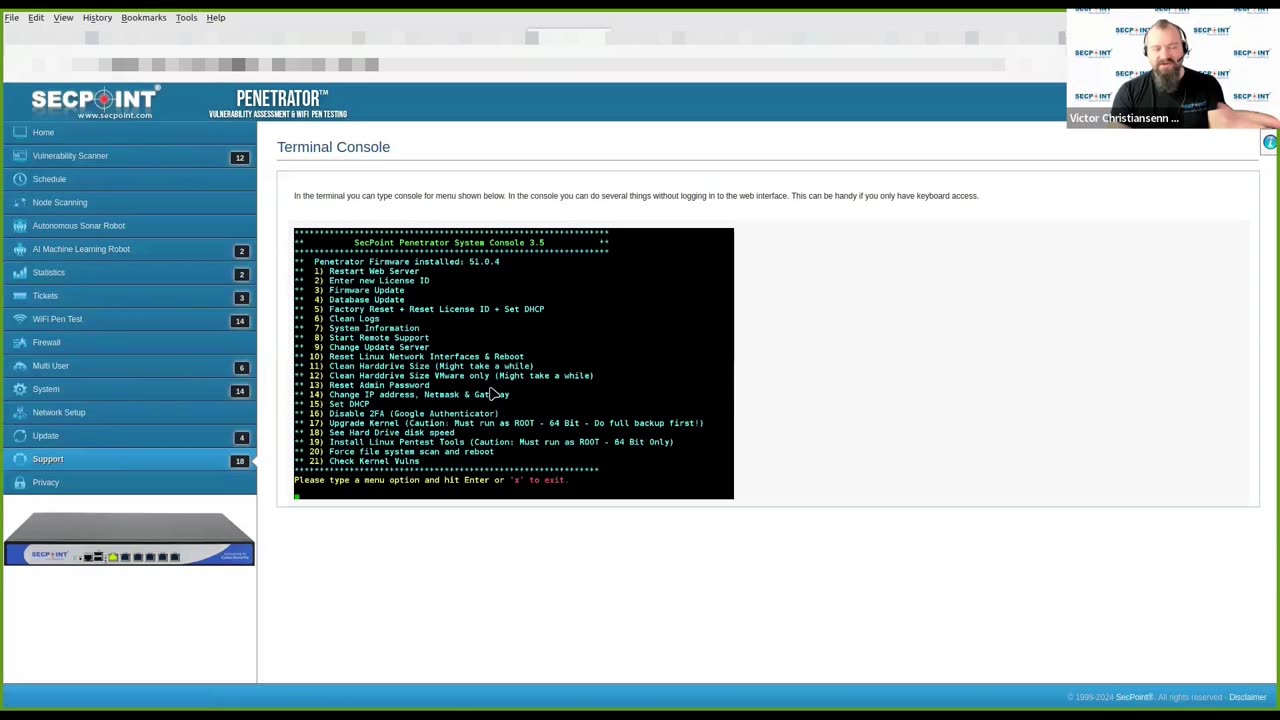The image size is (1280, 720).
Task: Click the SecPoint logo in header
Action: [x=94, y=102]
